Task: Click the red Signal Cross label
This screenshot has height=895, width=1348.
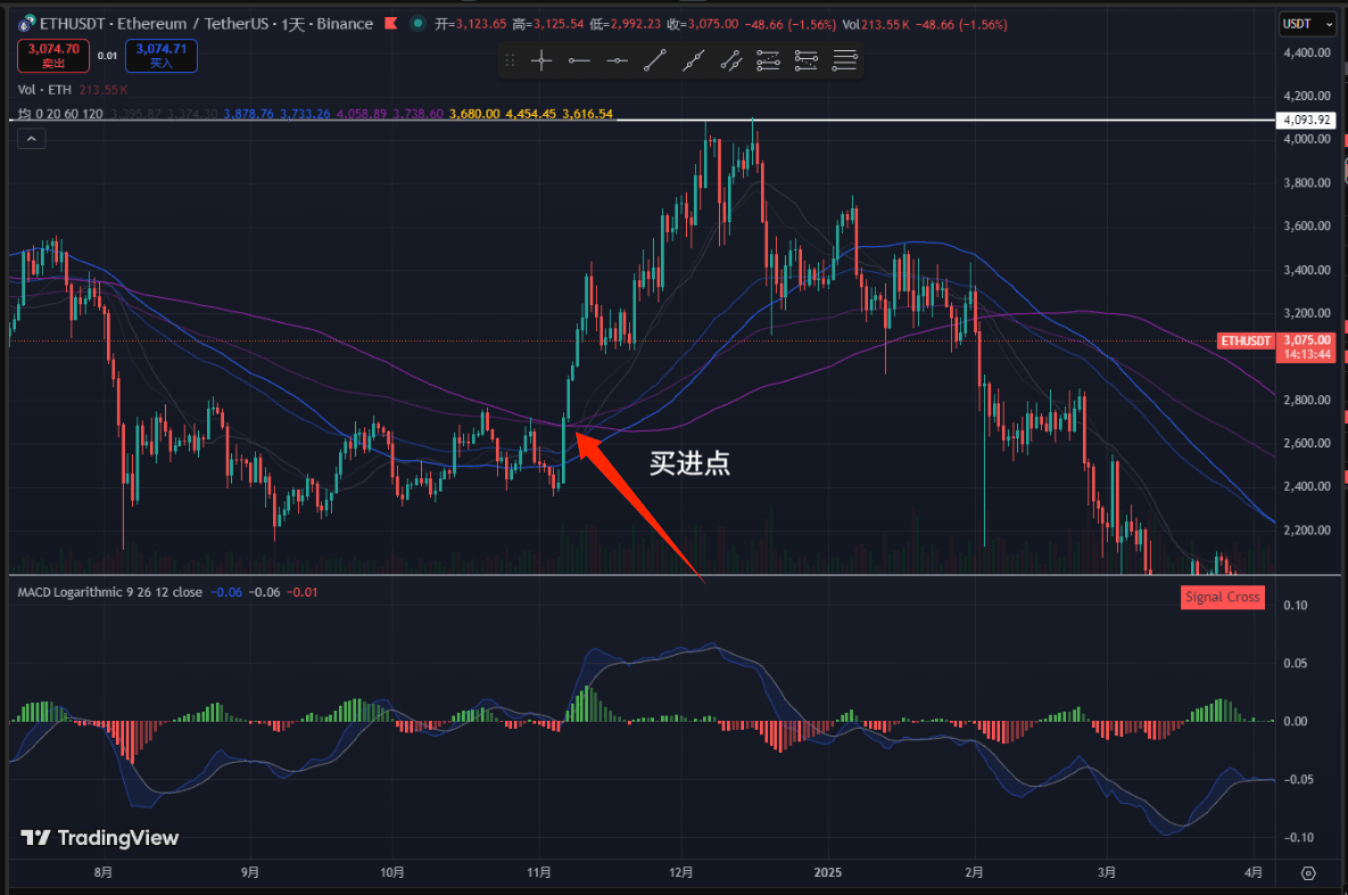Action: coord(1222,598)
